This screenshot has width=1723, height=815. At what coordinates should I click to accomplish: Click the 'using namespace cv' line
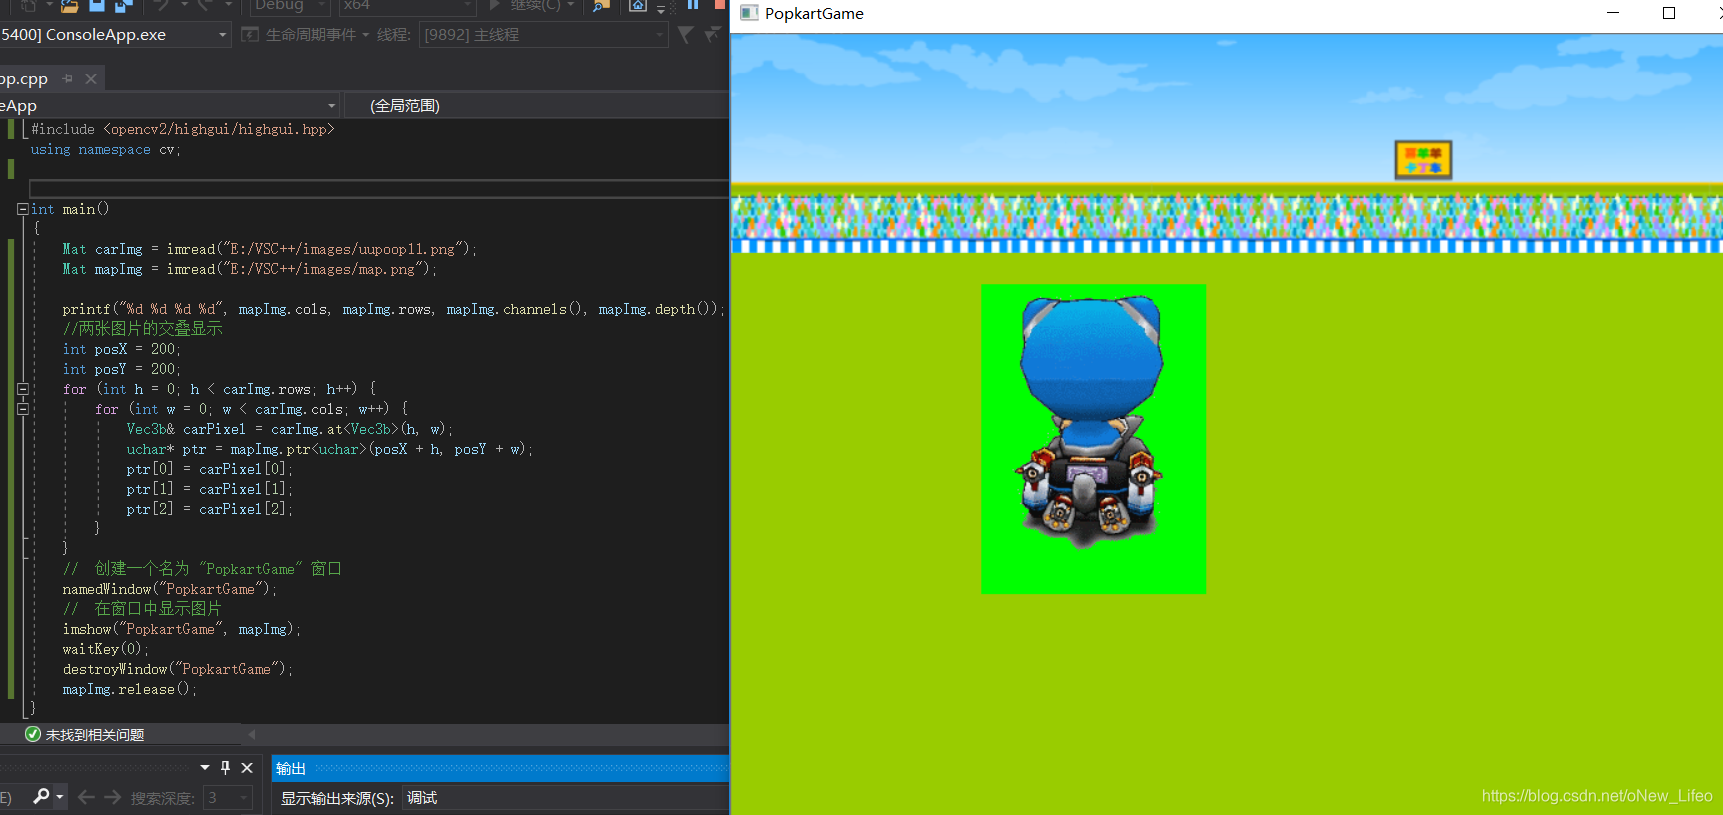pyautogui.click(x=105, y=149)
